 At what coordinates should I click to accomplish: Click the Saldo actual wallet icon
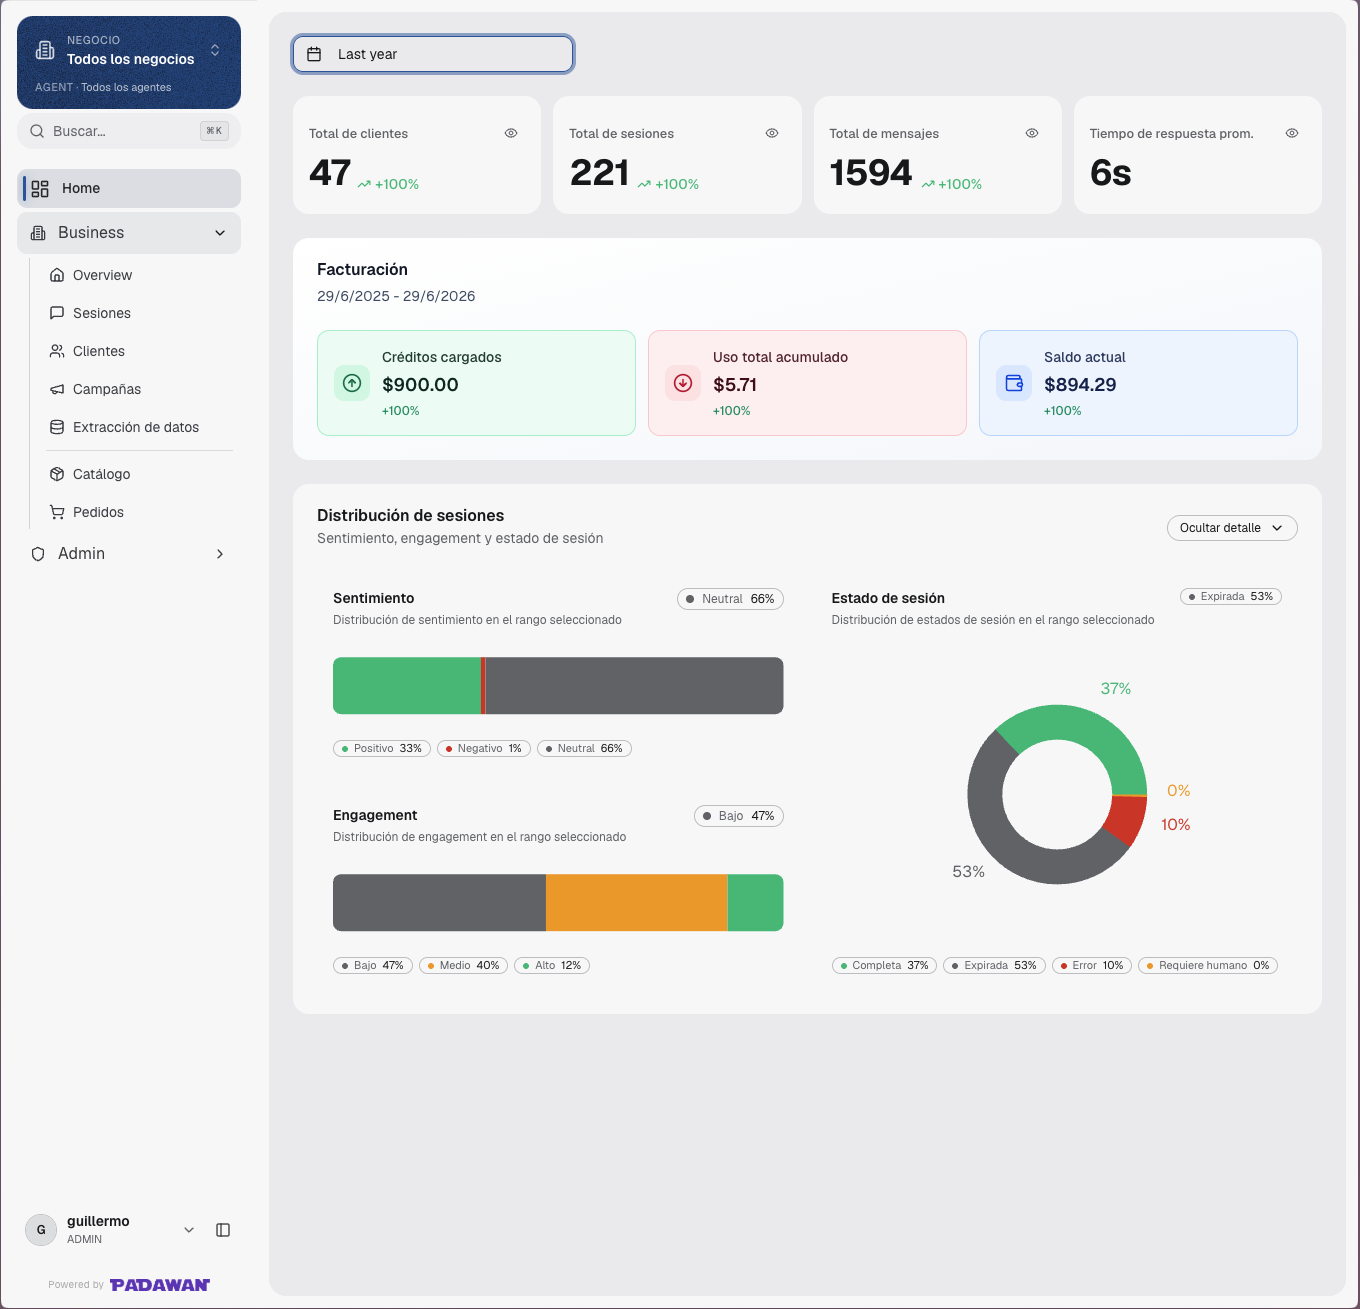[x=1014, y=383]
